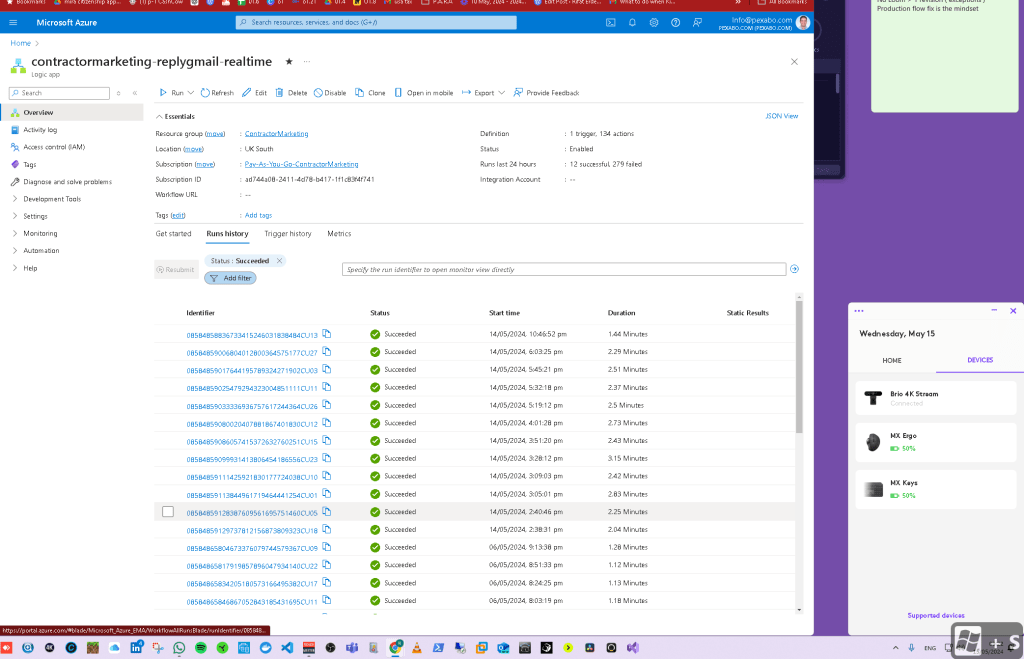Switch to Metrics tab
Image resolution: width=1024 pixels, height=659 pixels.
click(339, 234)
